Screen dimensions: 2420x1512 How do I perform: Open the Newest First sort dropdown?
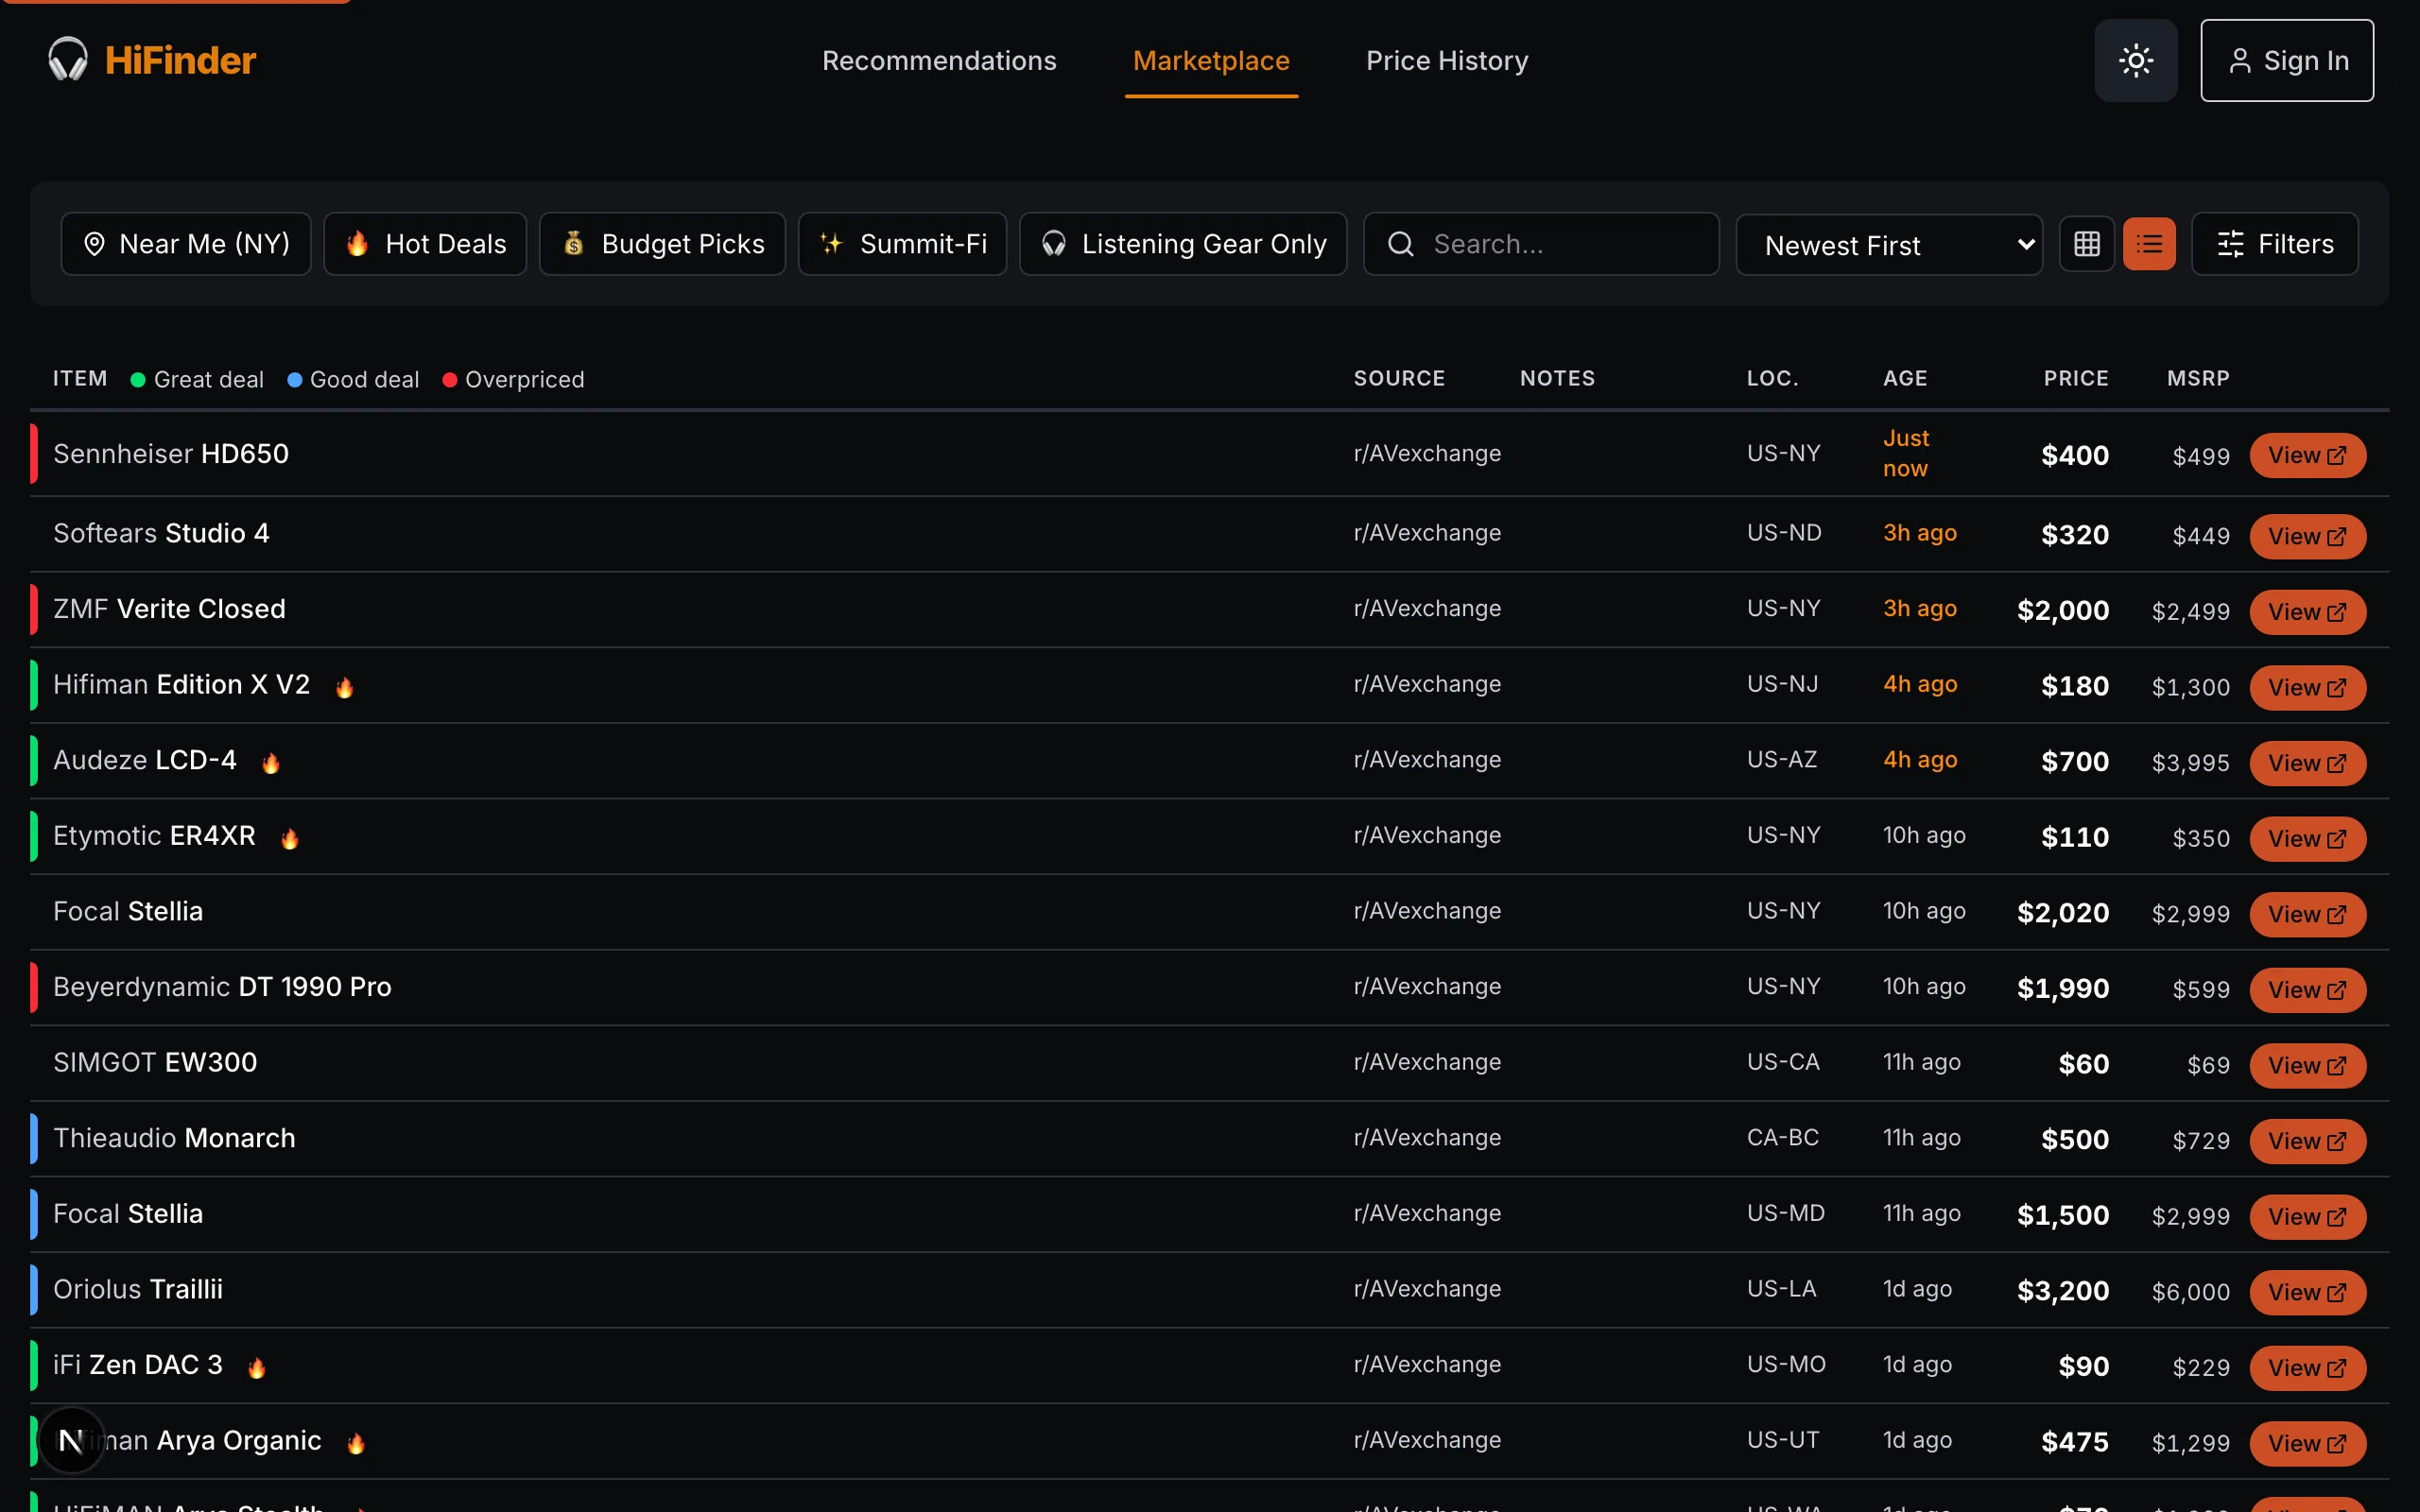[x=1889, y=245]
